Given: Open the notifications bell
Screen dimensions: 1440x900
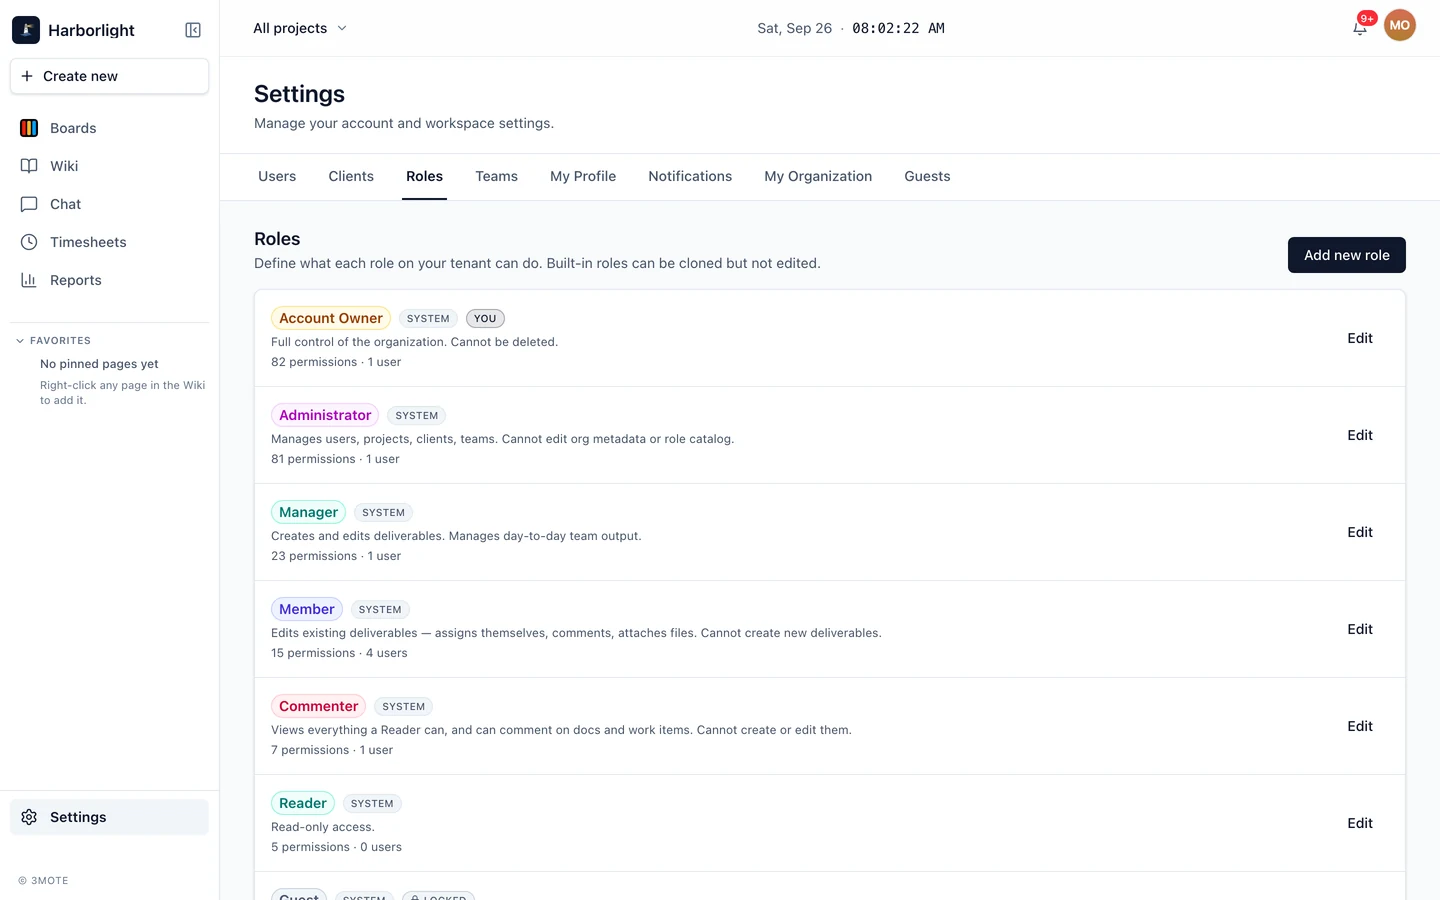Looking at the screenshot, I should click(1360, 28).
